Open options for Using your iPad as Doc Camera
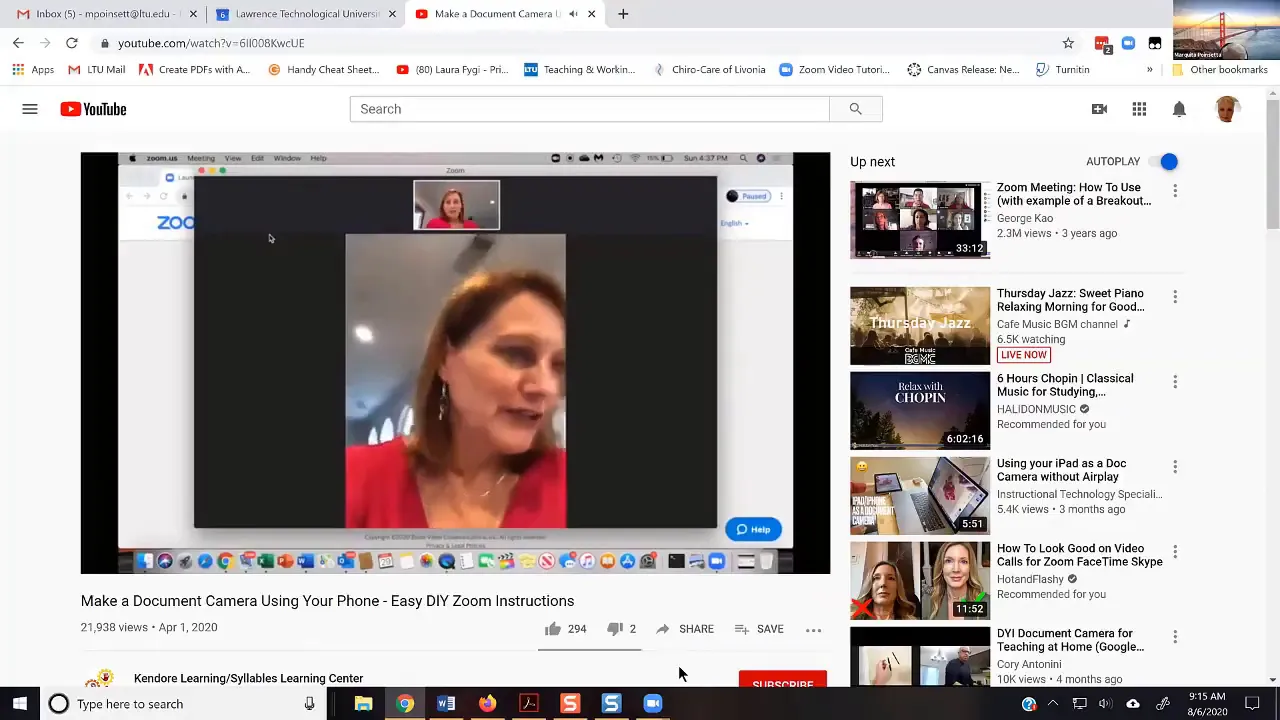 pyautogui.click(x=1175, y=467)
